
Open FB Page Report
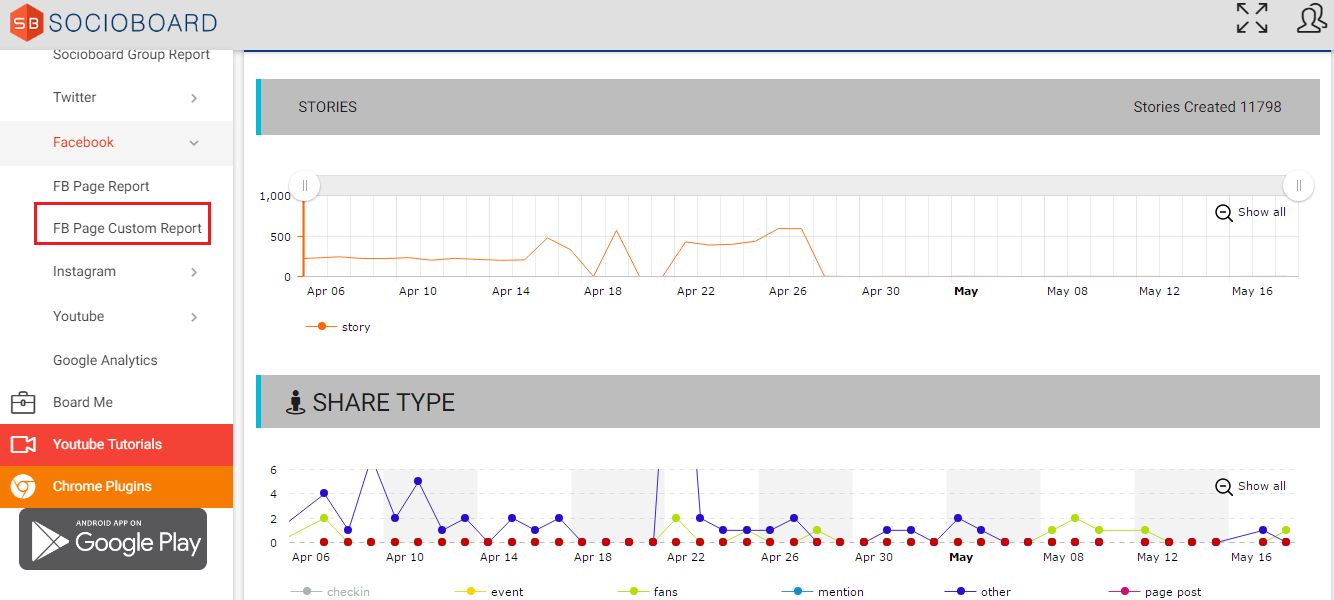coord(101,186)
